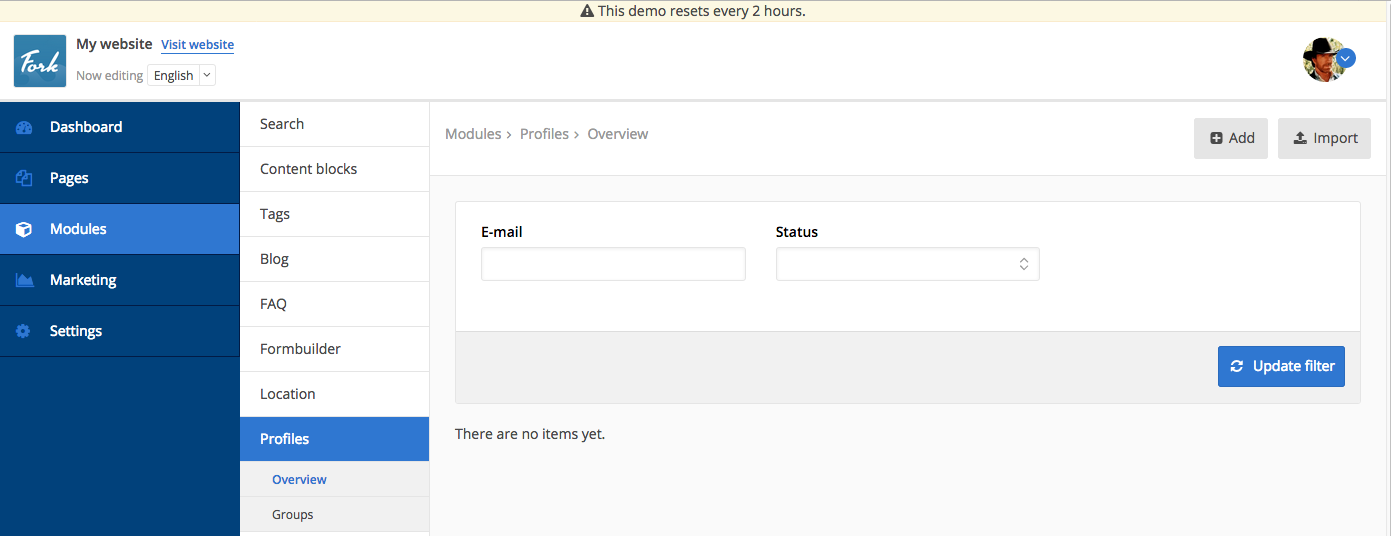Image resolution: width=1391 pixels, height=536 pixels.
Task: Click the Settings gear icon
Action: coord(24,331)
